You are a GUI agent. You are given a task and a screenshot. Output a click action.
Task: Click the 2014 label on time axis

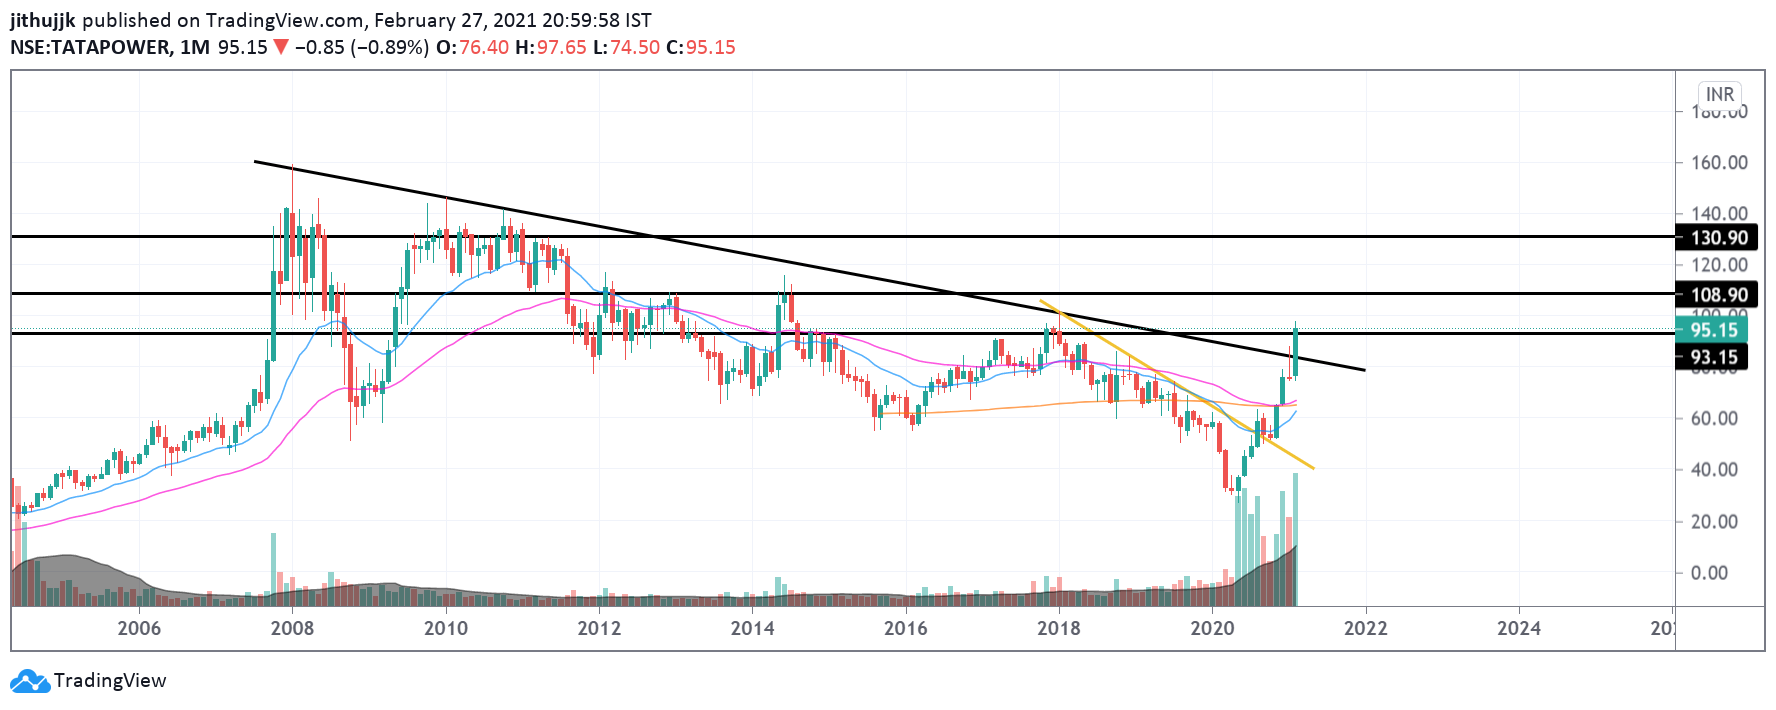(752, 628)
